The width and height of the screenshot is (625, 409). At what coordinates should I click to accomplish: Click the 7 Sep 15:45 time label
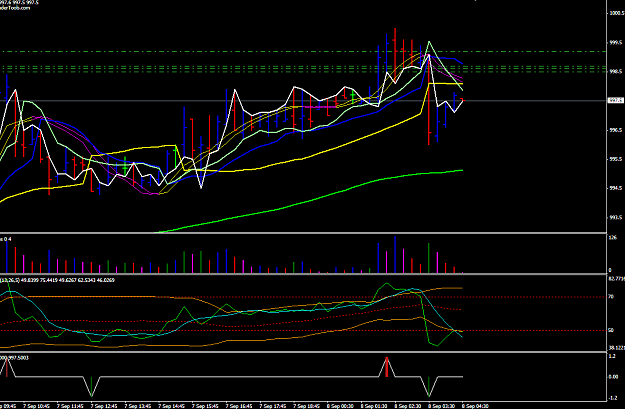(206, 406)
